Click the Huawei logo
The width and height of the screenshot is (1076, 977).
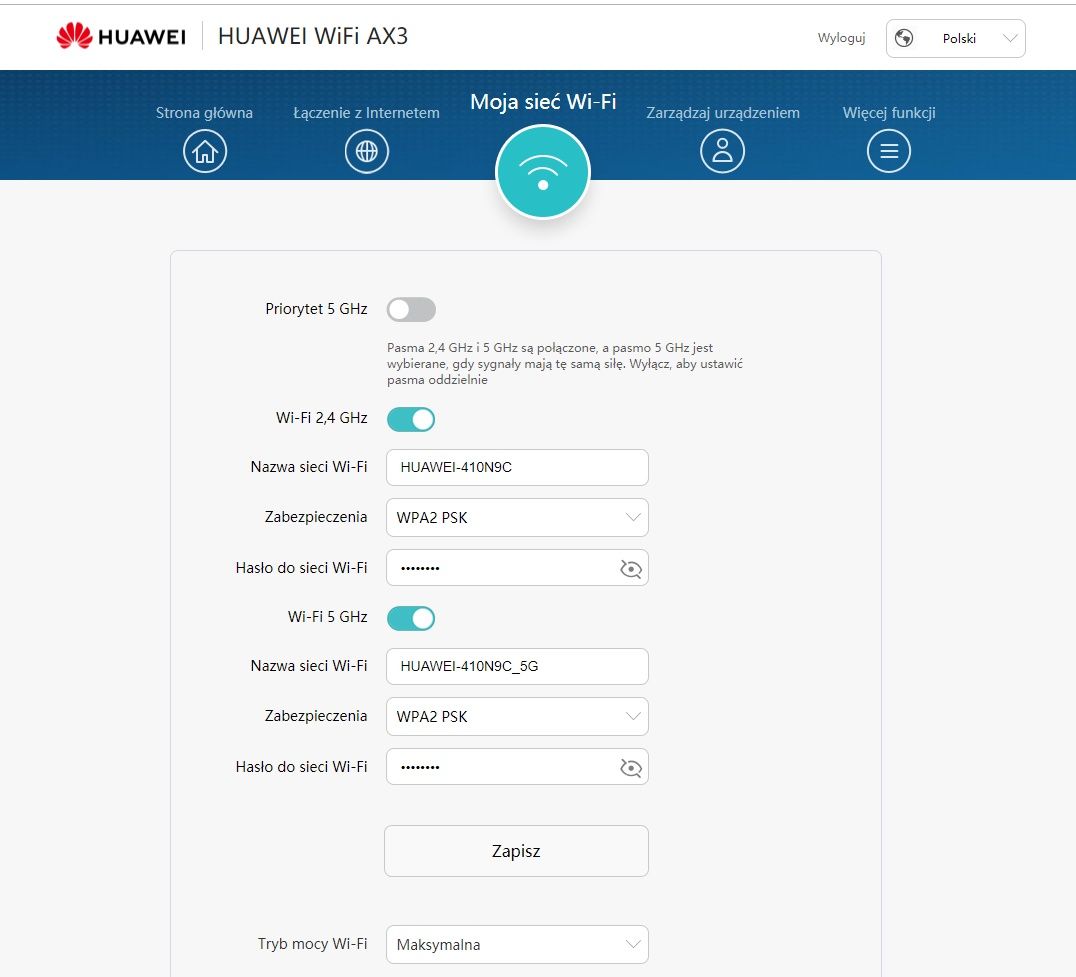121,36
